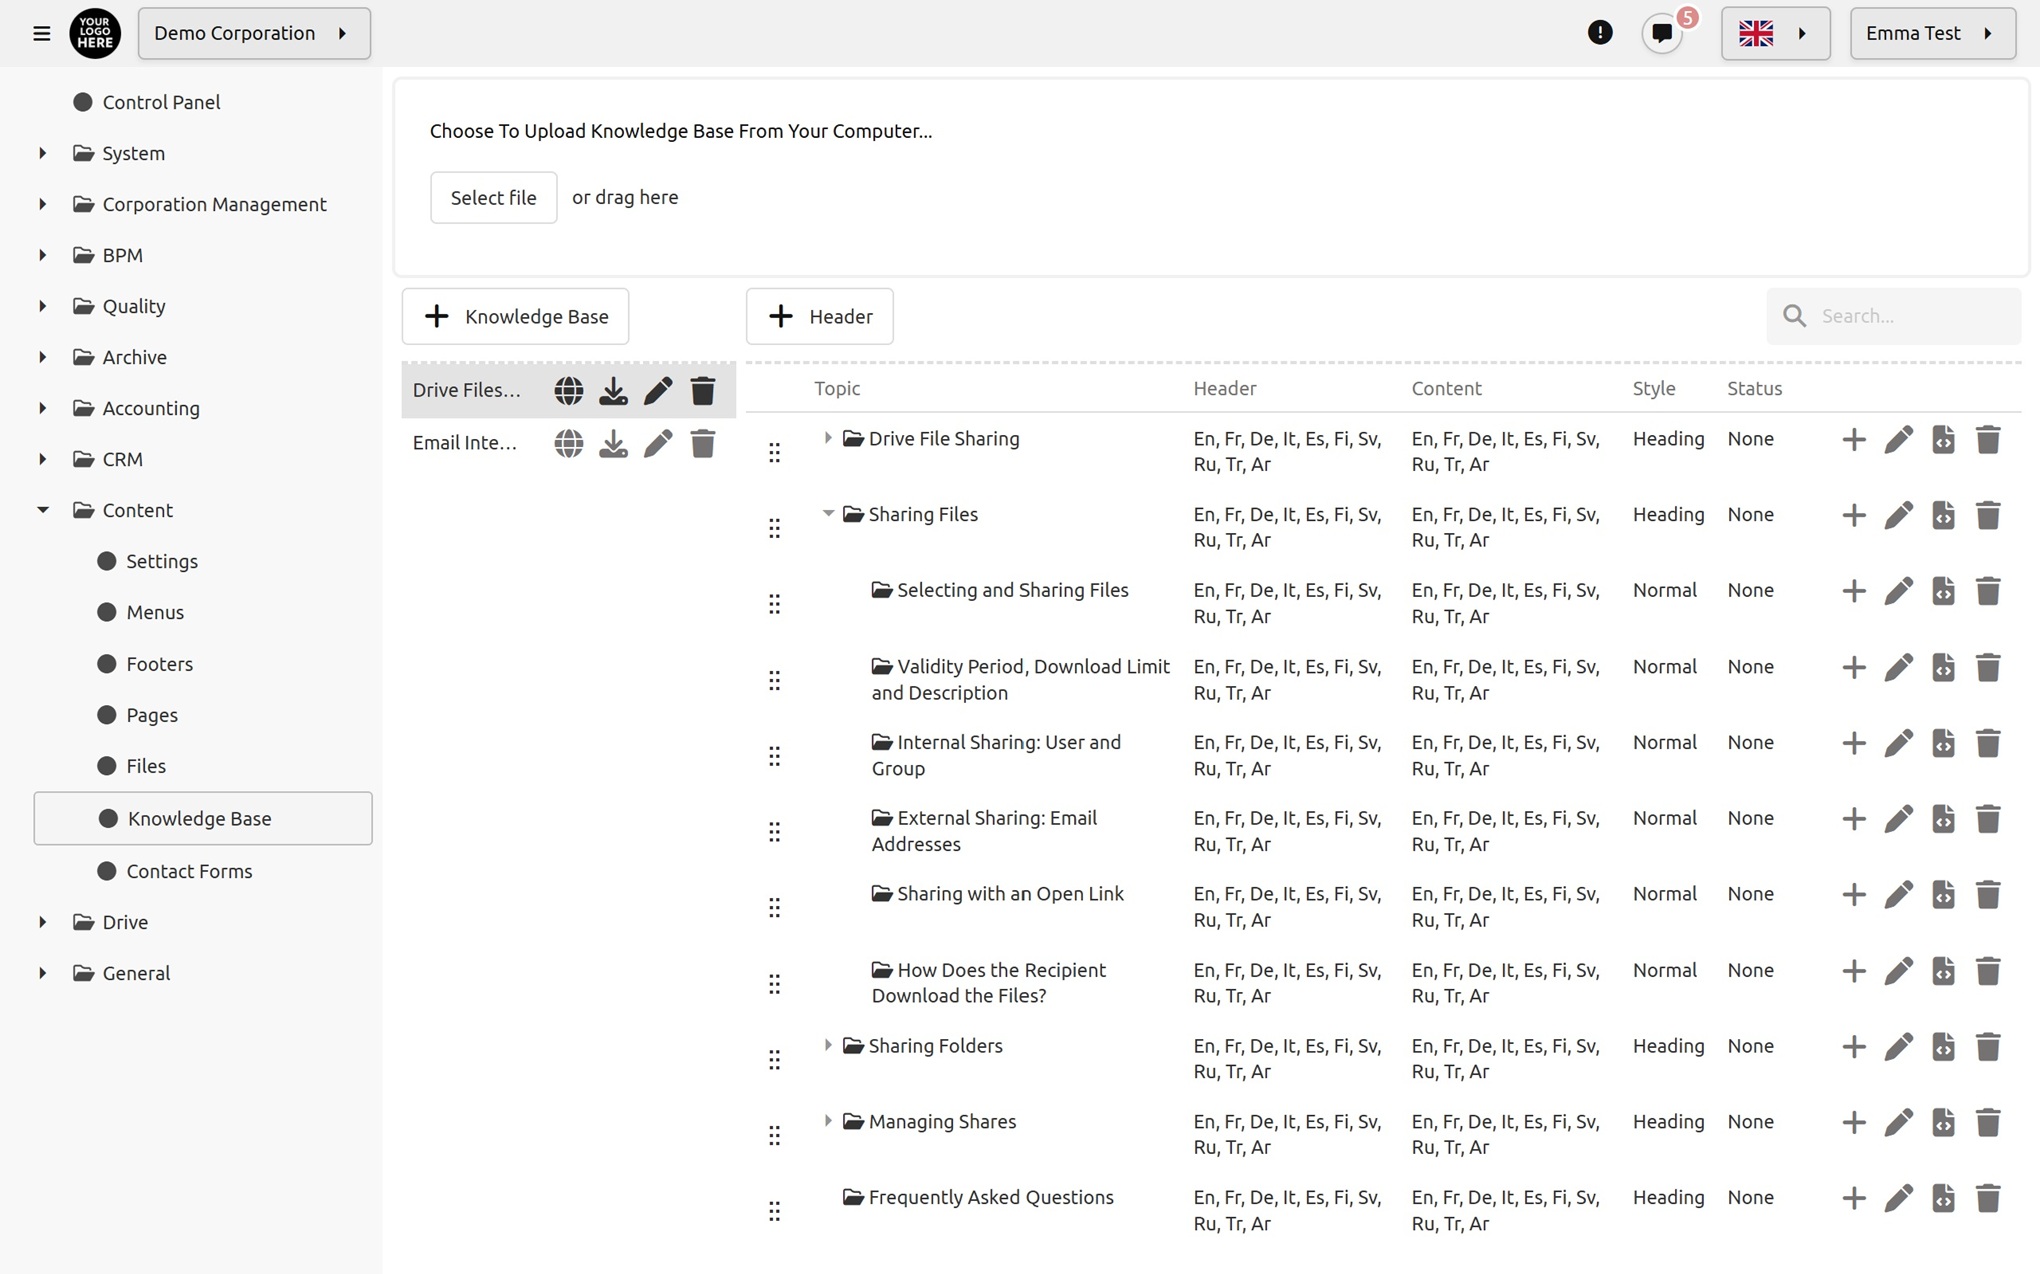Delete the Email Inte… knowledge base

pyautogui.click(x=703, y=443)
